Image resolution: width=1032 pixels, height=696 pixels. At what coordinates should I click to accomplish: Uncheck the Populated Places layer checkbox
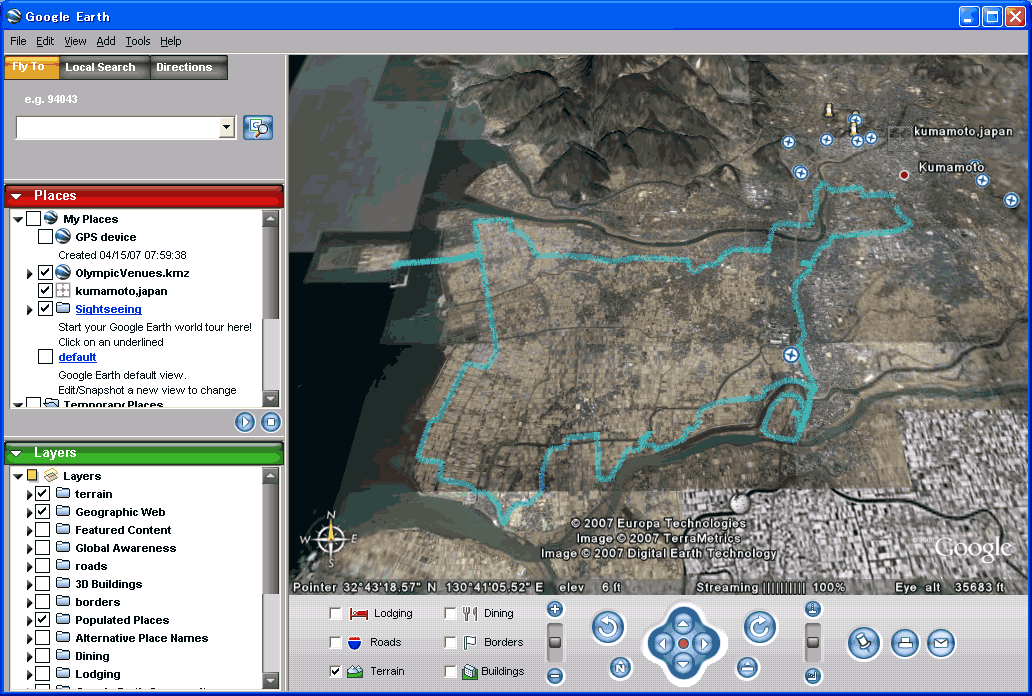point(42,620)
